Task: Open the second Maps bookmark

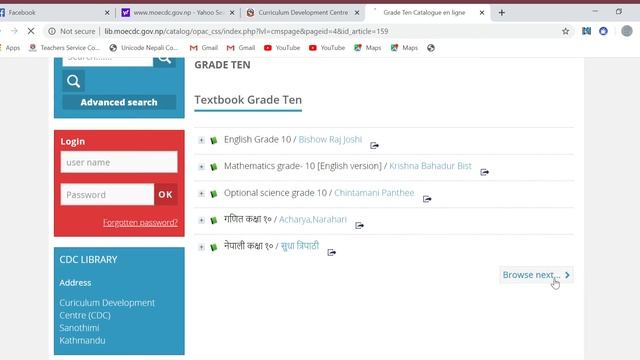Action: point(404,48)
